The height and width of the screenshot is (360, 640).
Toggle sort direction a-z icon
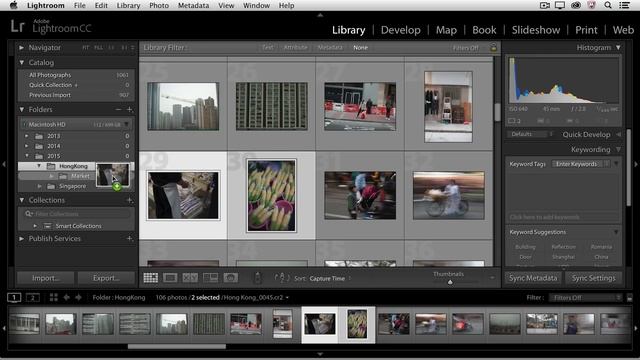282,278
